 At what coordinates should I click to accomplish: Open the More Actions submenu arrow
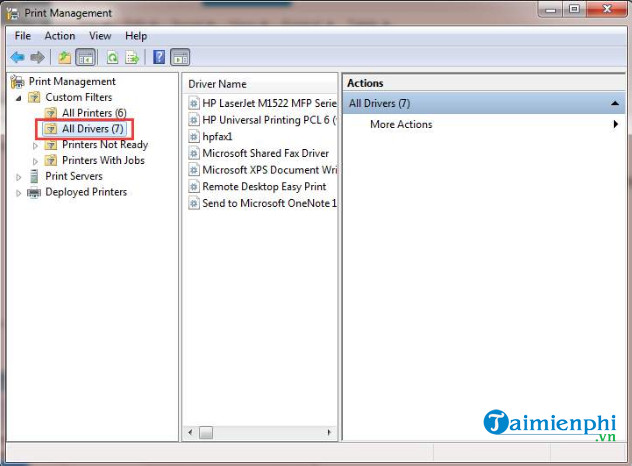tap(615, 124)
